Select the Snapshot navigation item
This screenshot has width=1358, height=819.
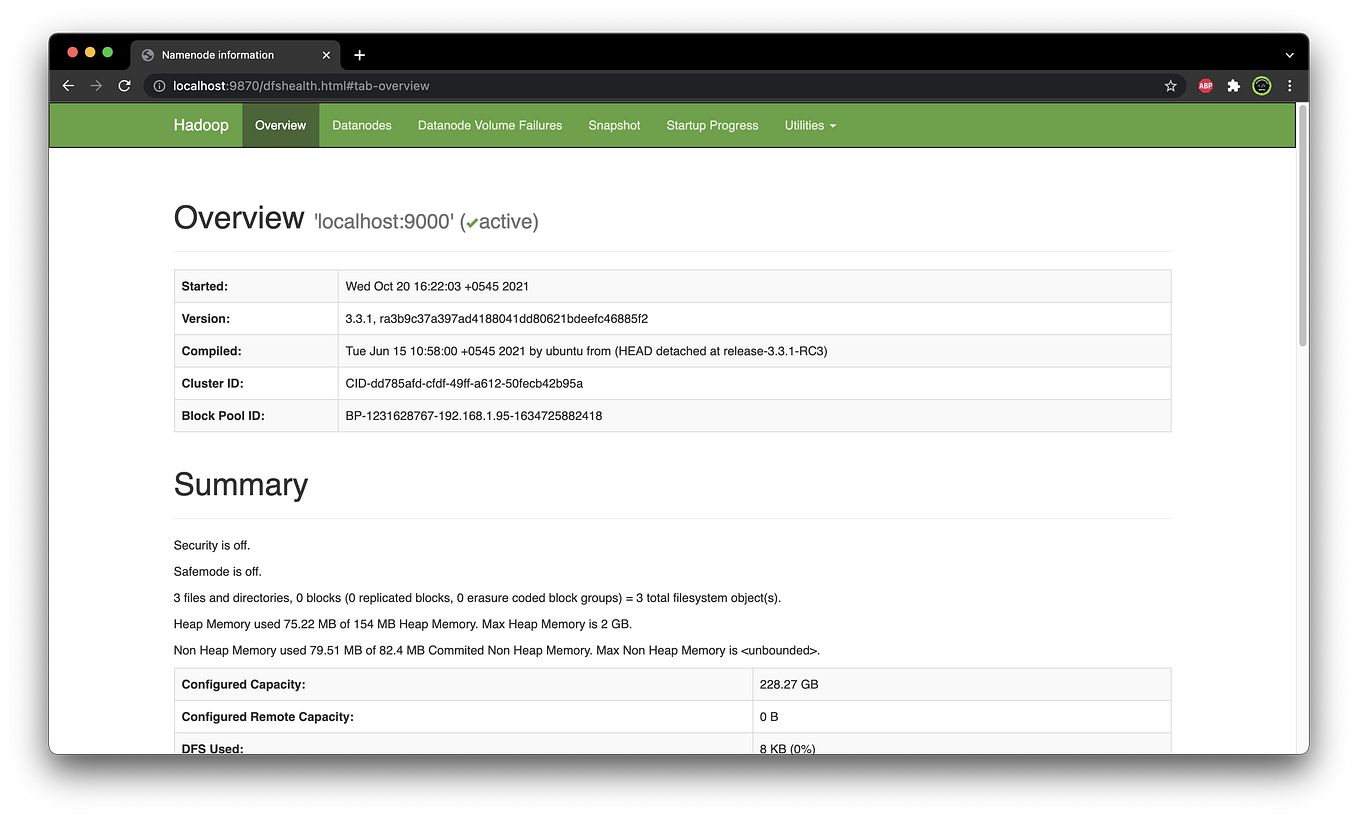point(614,125)
